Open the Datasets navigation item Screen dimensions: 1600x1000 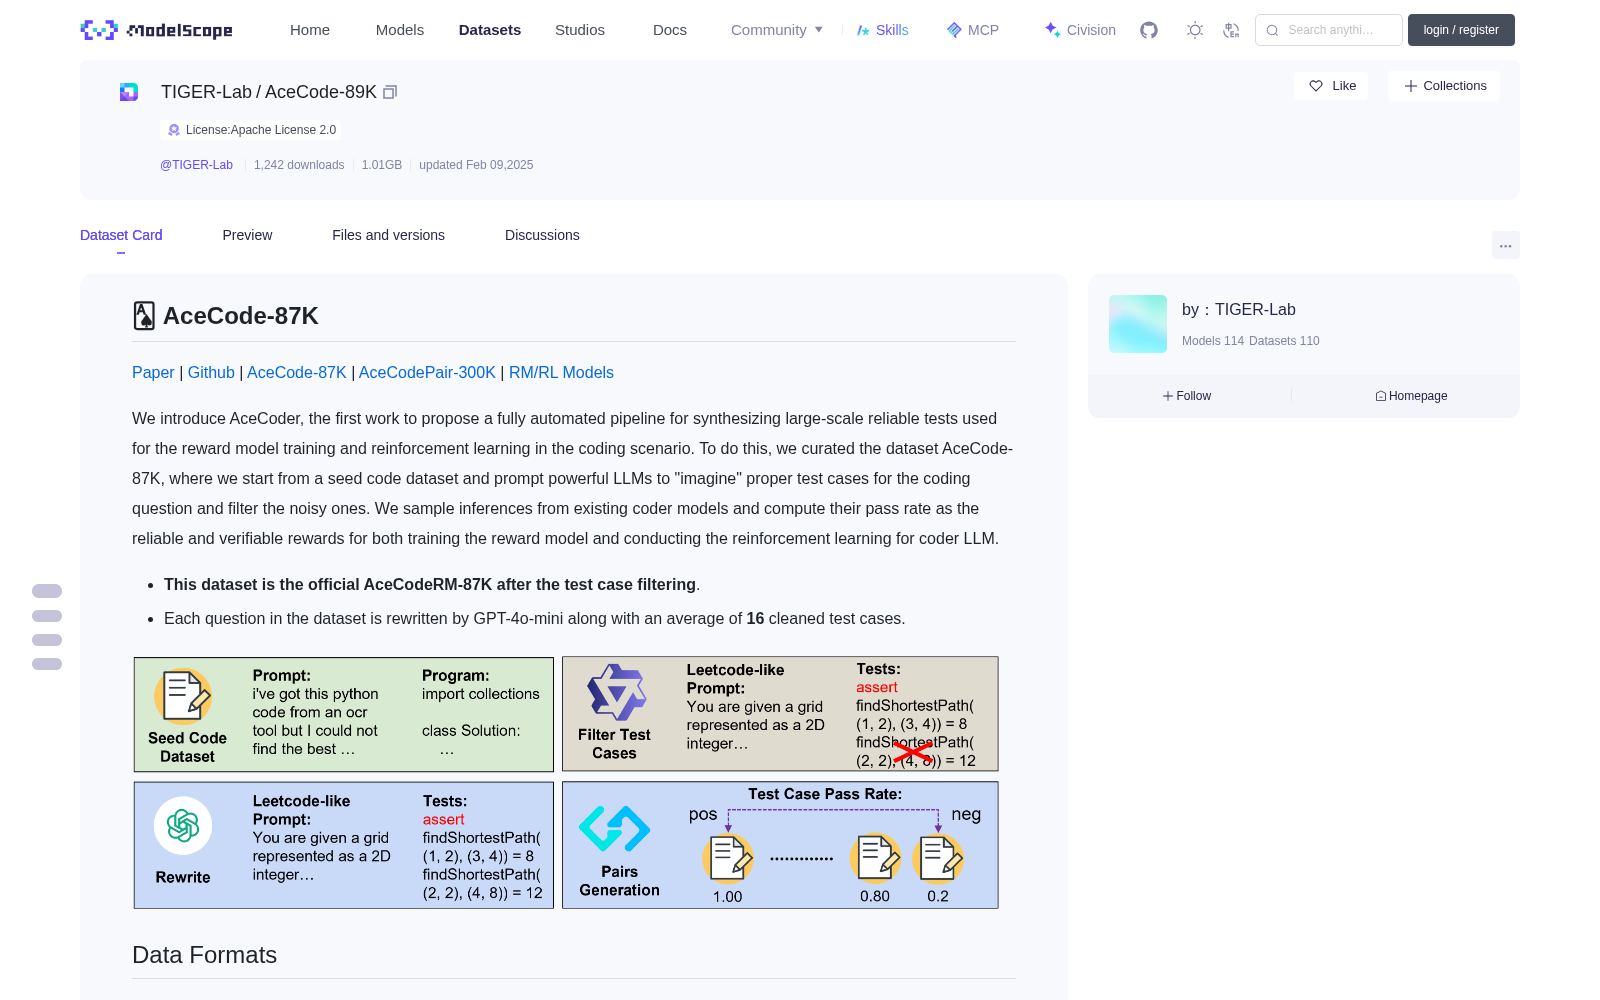490,30
